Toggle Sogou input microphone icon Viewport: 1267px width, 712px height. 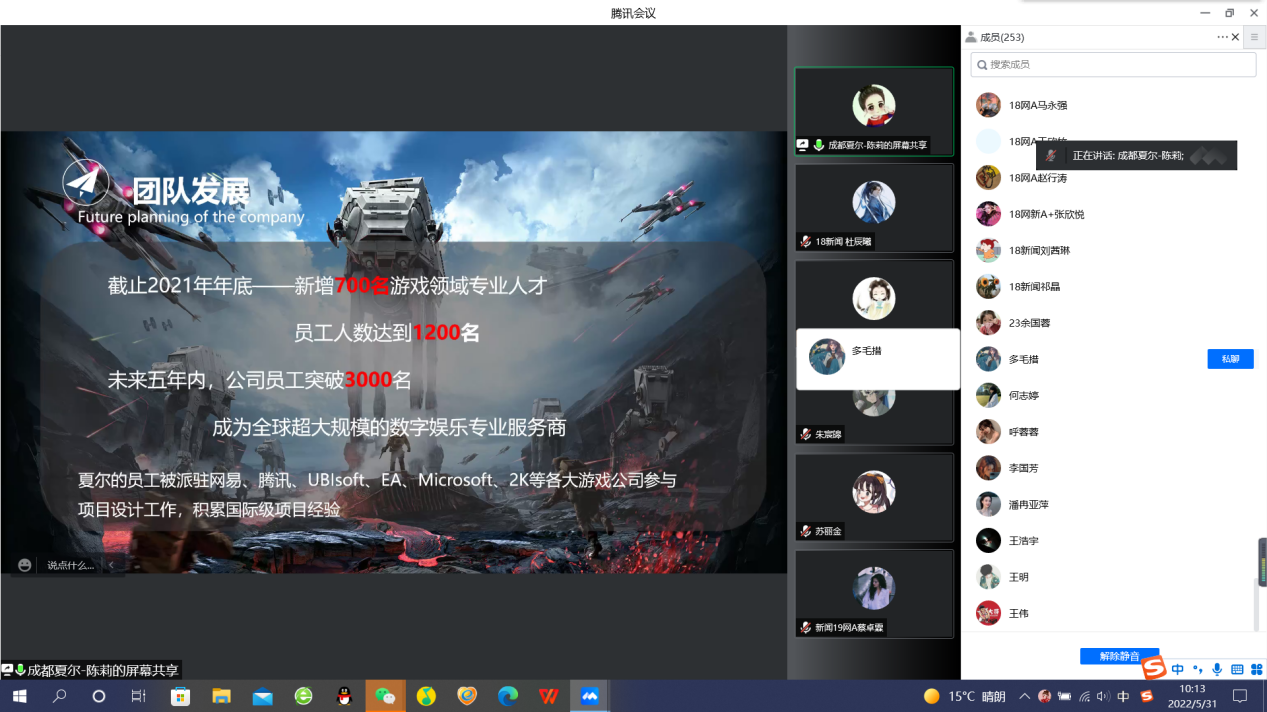coord(1217,669)
